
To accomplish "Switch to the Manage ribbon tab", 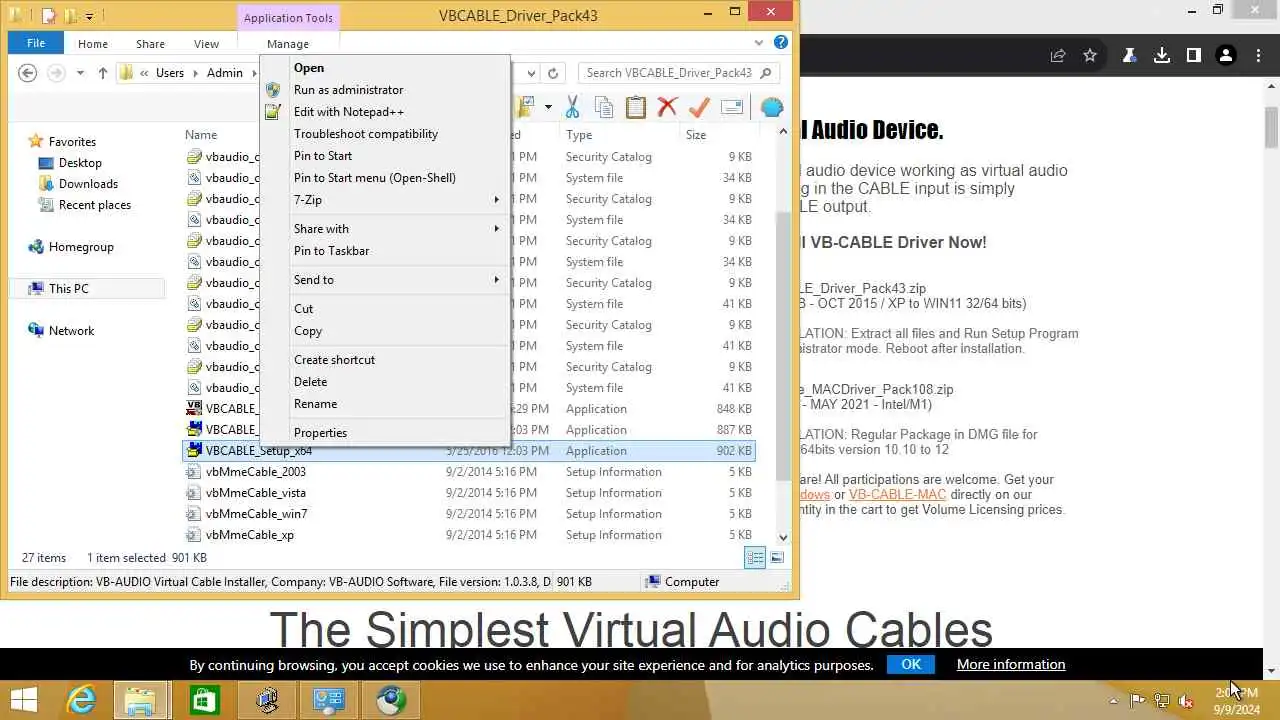I will coord(288,44).
